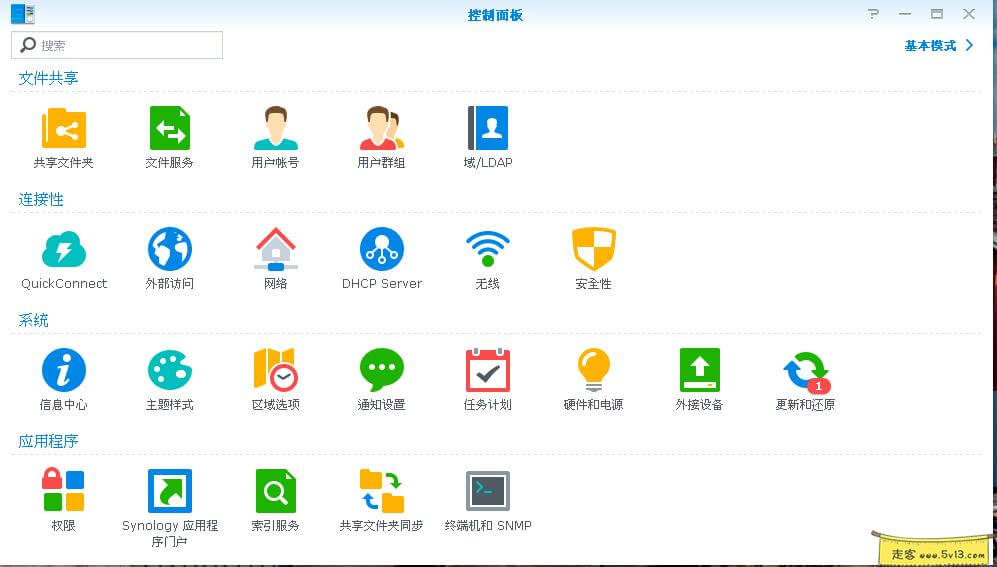Open 信息中心 info center
The image size is (997, 567).
click(x=63, y=371)
